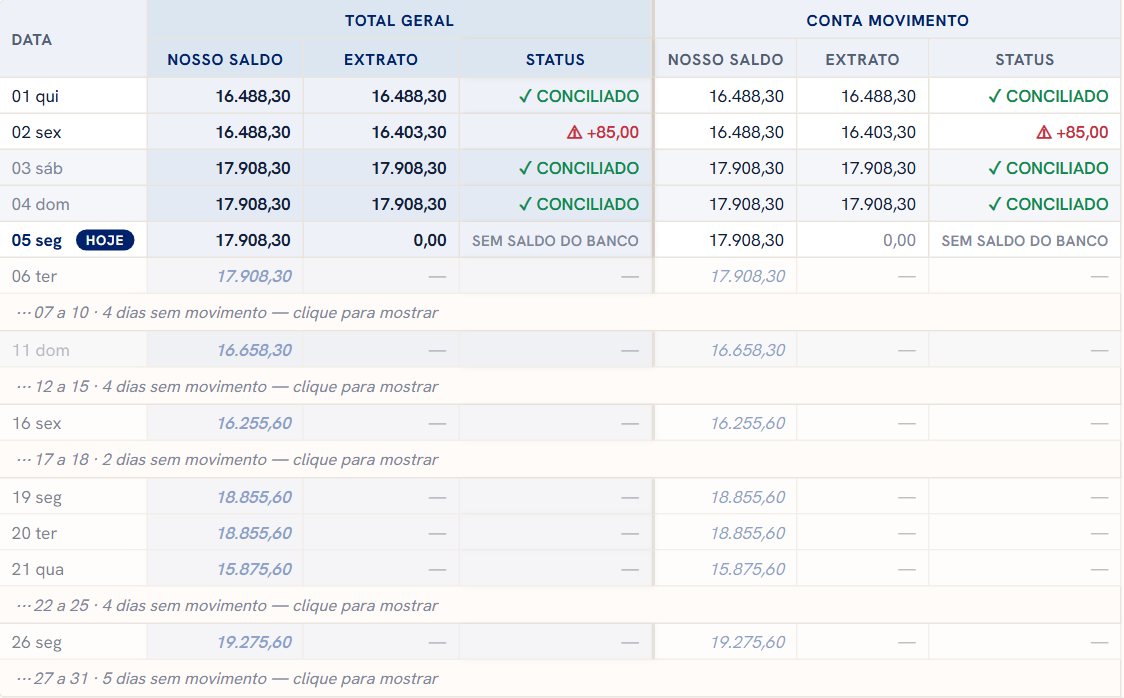Click Conta Movimento projected saldo 16.255,60
Viewport: 1124px width, 698px height.
click(x=748, y=424)
